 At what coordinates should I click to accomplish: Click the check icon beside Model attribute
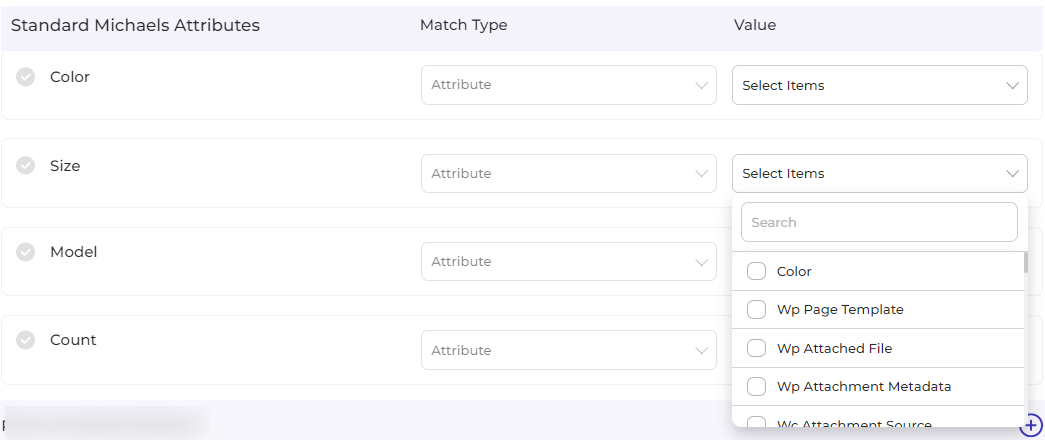[x=26, y=252]
